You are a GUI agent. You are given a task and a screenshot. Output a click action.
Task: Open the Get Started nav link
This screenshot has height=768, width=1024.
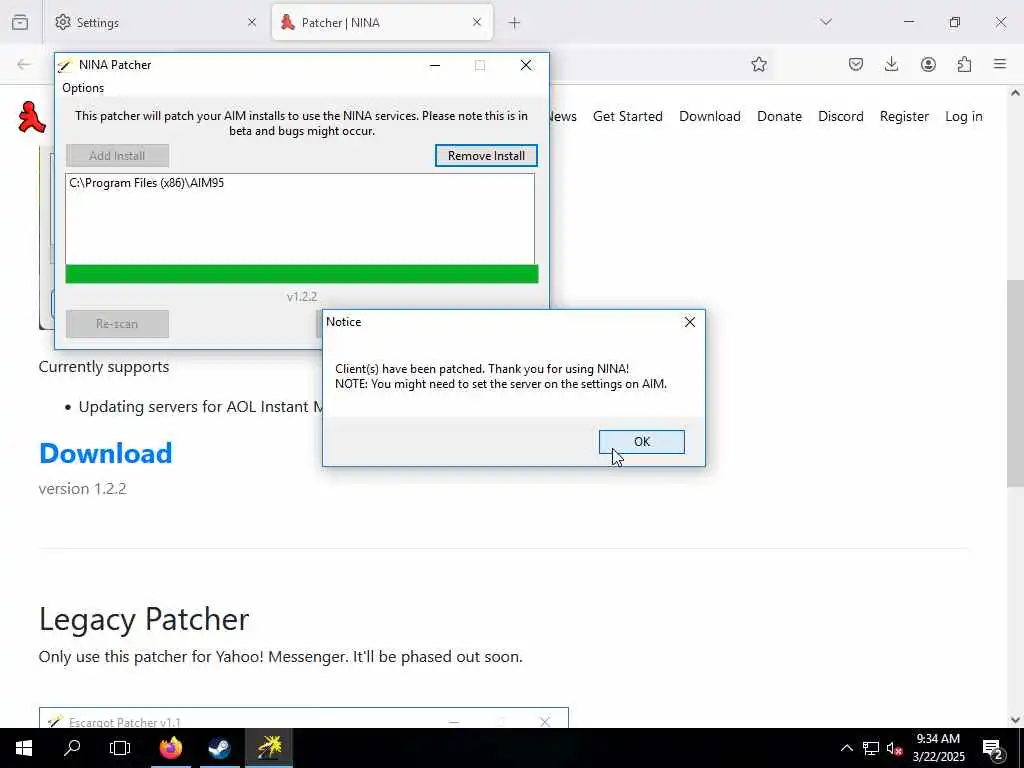pos(628,116)
